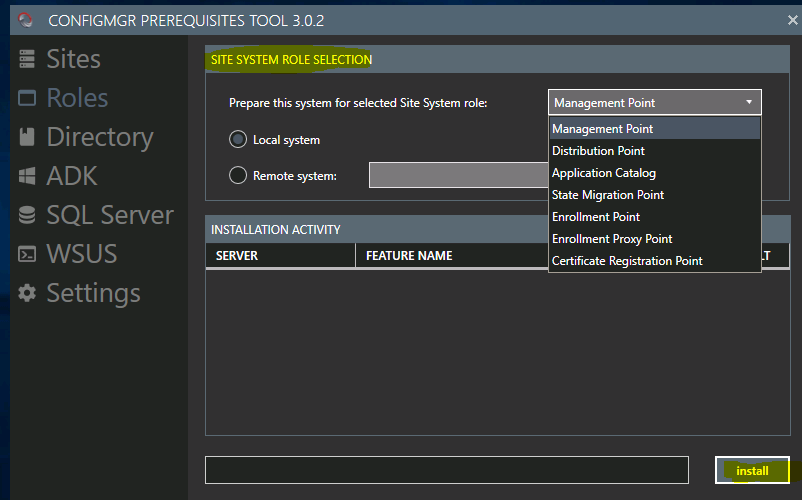Screen dimensions: 802x500
Task: Choose Management Point from the list
Action: pos(655,129)
